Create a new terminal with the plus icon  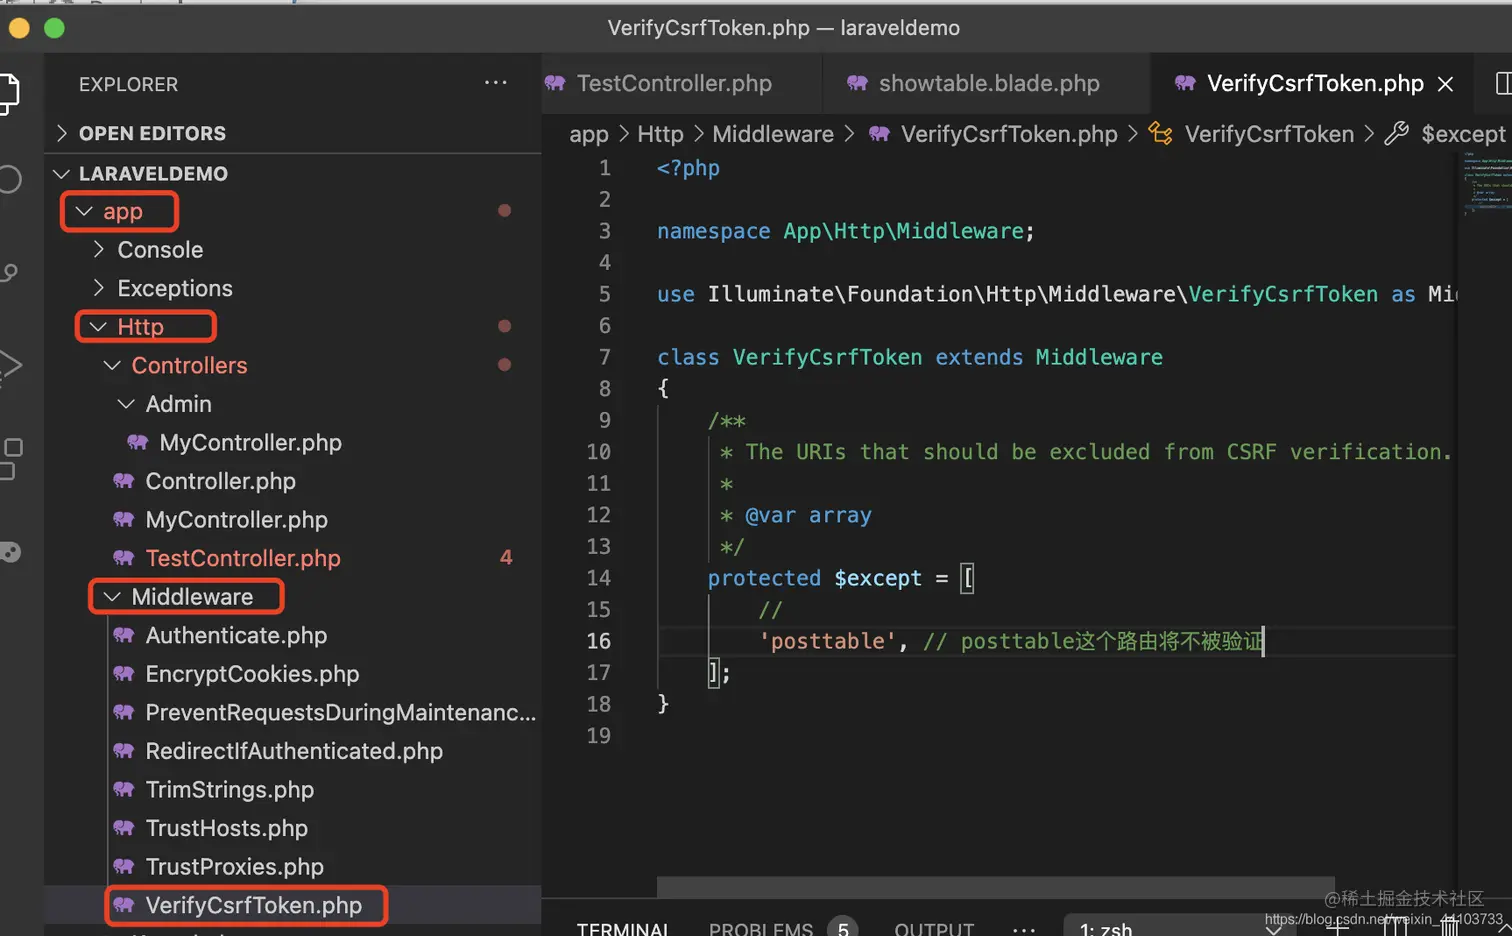click(x=1337, y=929)
